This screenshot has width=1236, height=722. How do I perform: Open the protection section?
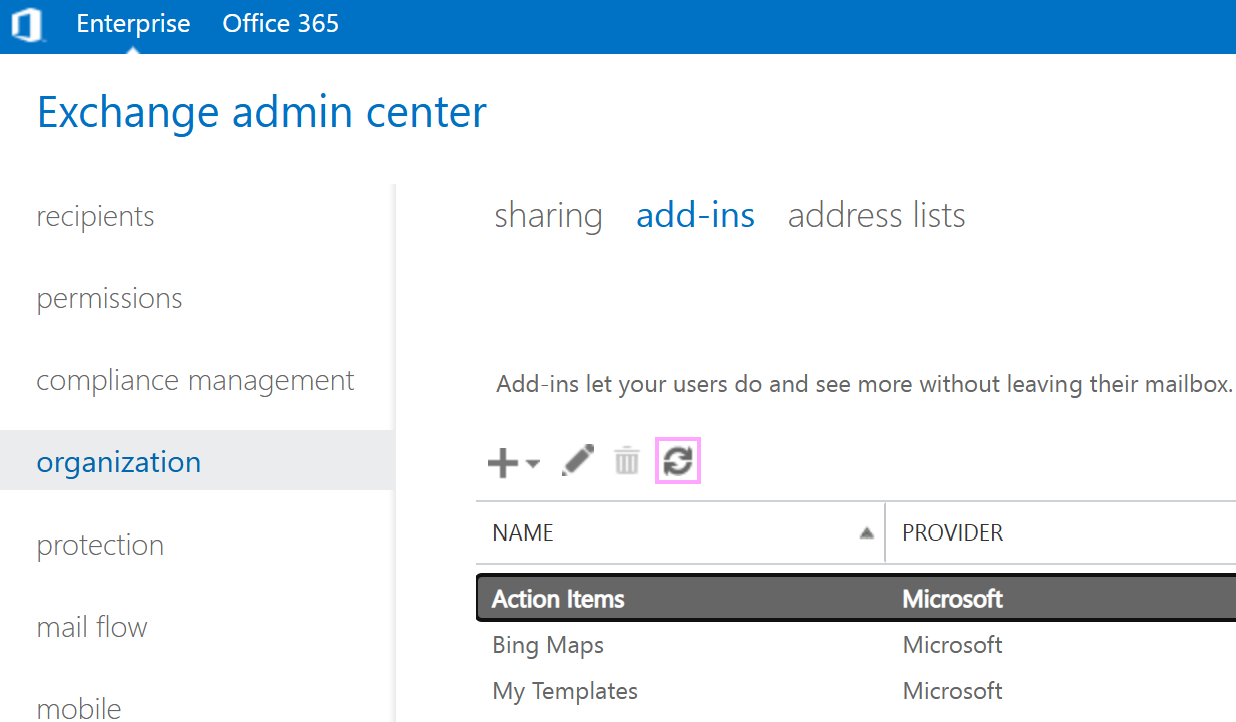(100, 544)
